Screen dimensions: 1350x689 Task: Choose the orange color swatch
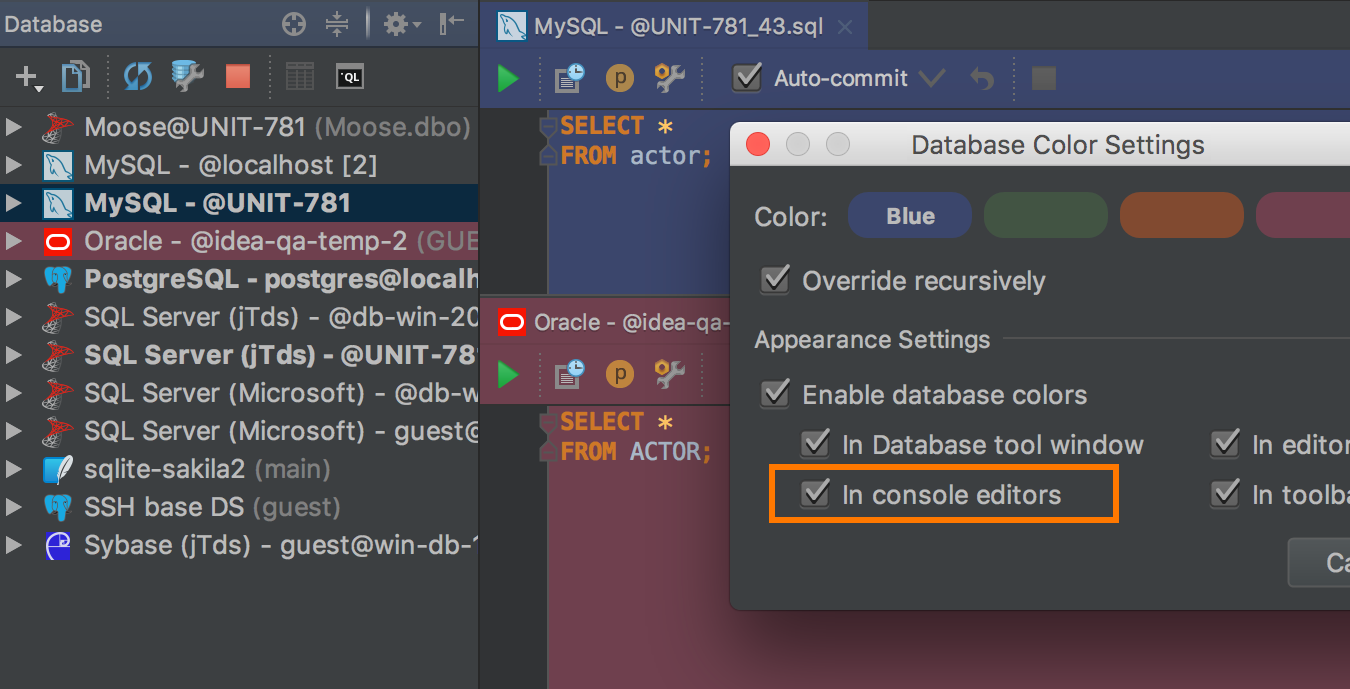point(1182,216)
